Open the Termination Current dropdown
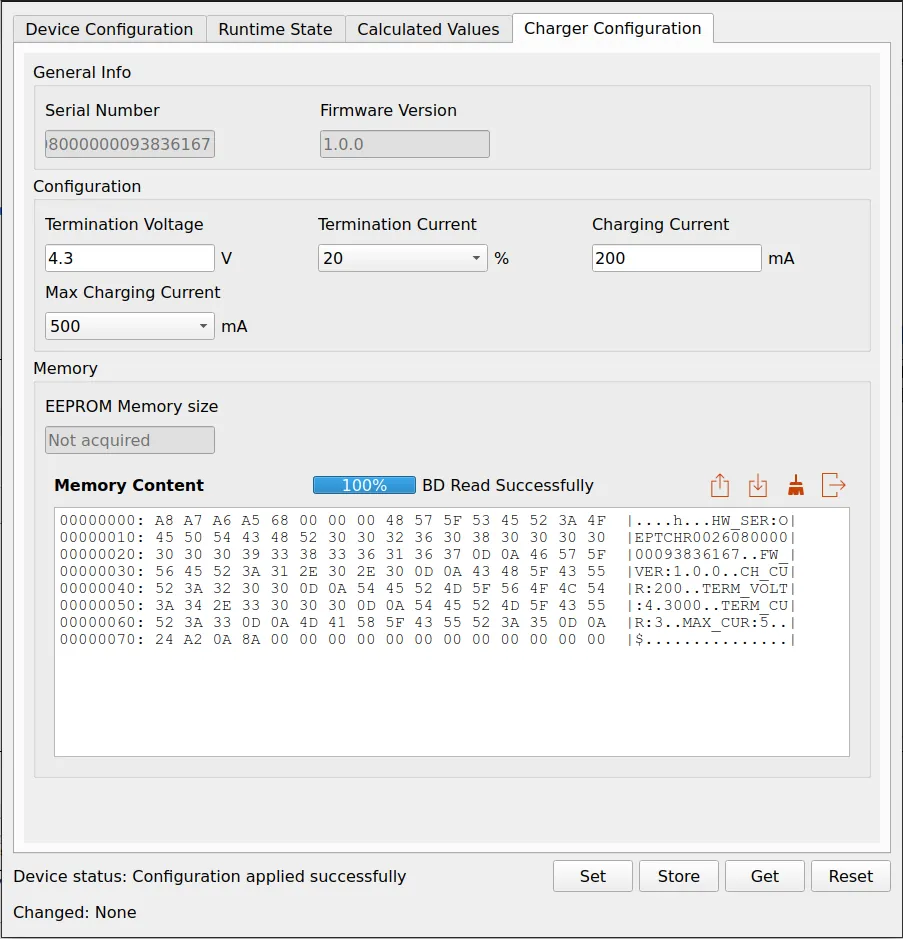Viewport: 903px width, 939px height. tap(402, 258)
